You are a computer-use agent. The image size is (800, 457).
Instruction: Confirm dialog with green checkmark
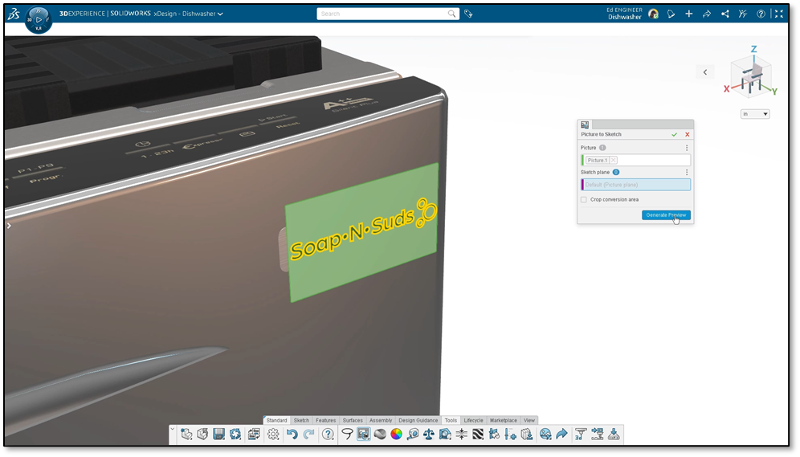(674, 134)
